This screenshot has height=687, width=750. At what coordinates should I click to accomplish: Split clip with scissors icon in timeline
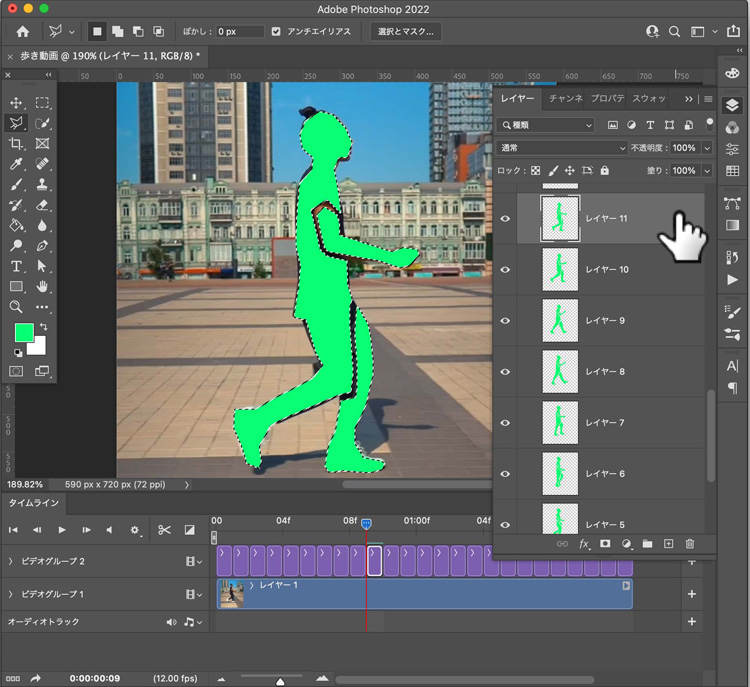coord(164,530)
